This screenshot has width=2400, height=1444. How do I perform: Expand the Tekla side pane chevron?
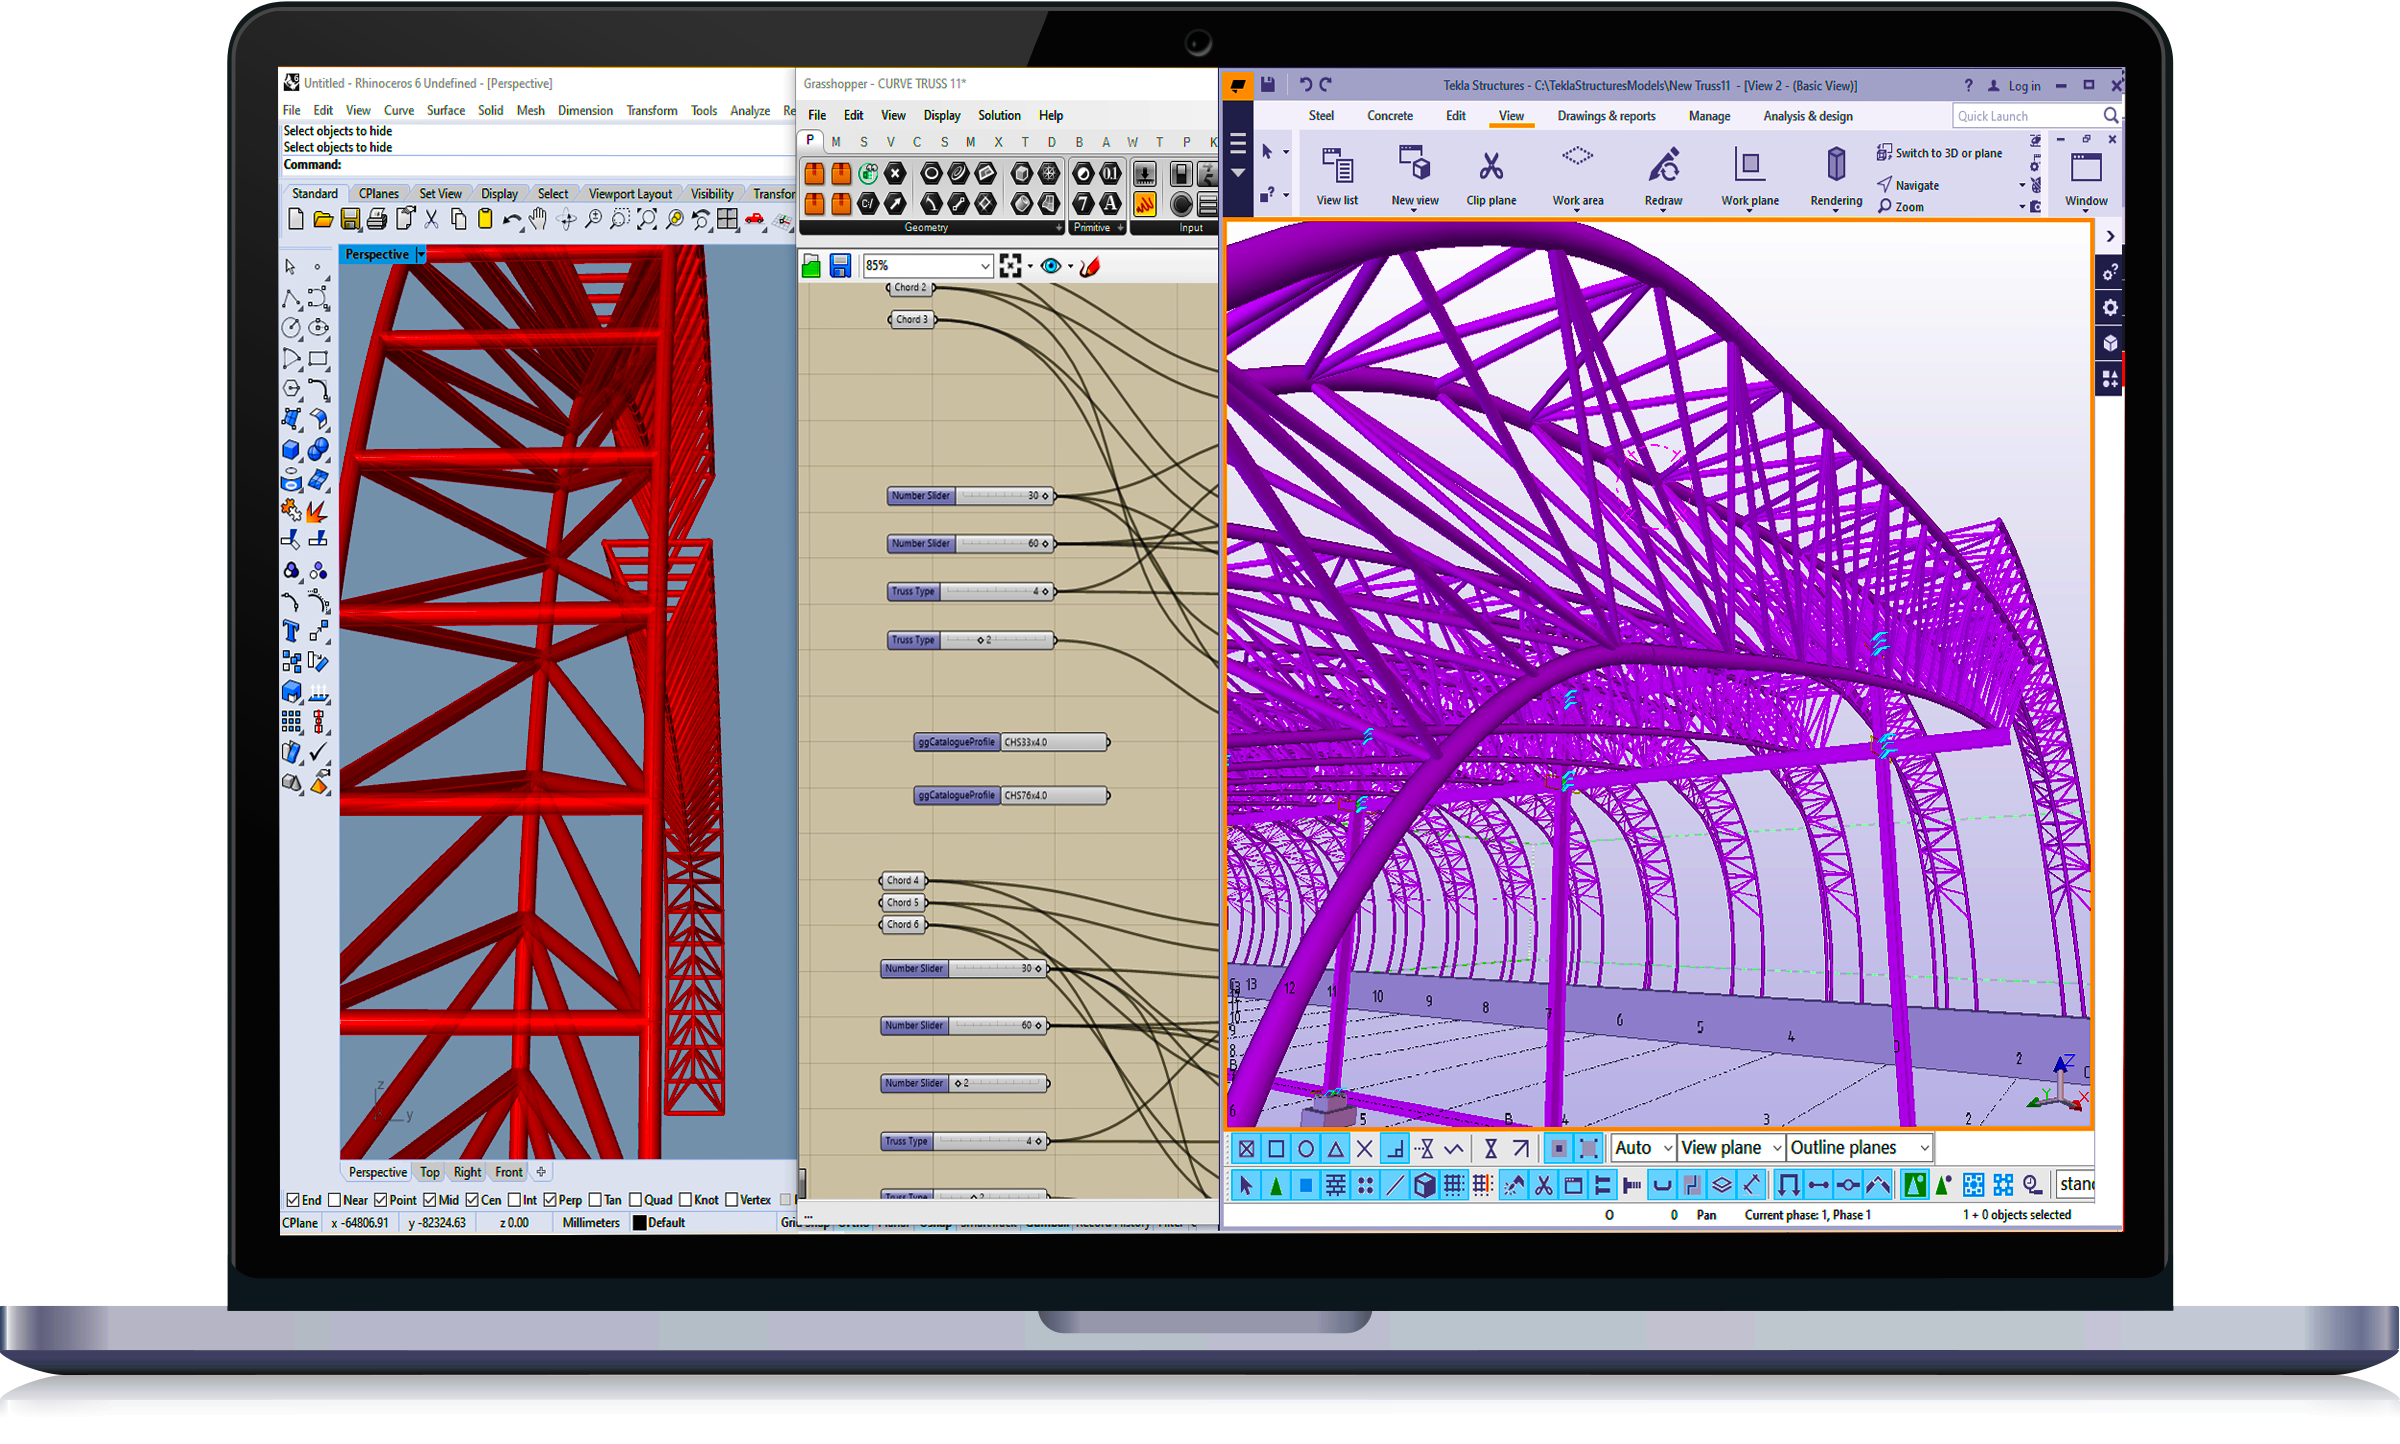[x=2110, y=237]
